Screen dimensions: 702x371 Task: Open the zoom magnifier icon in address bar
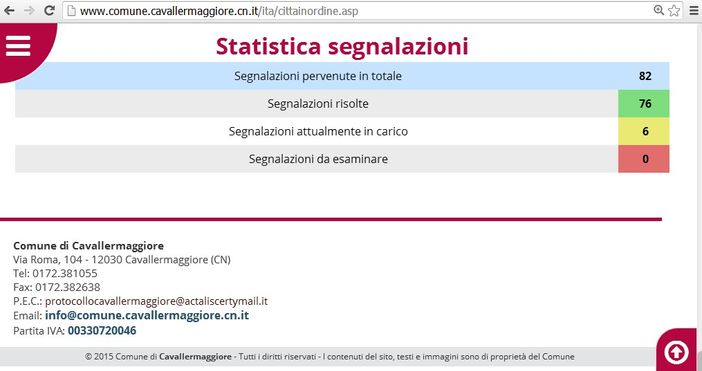tap(659, 11)
